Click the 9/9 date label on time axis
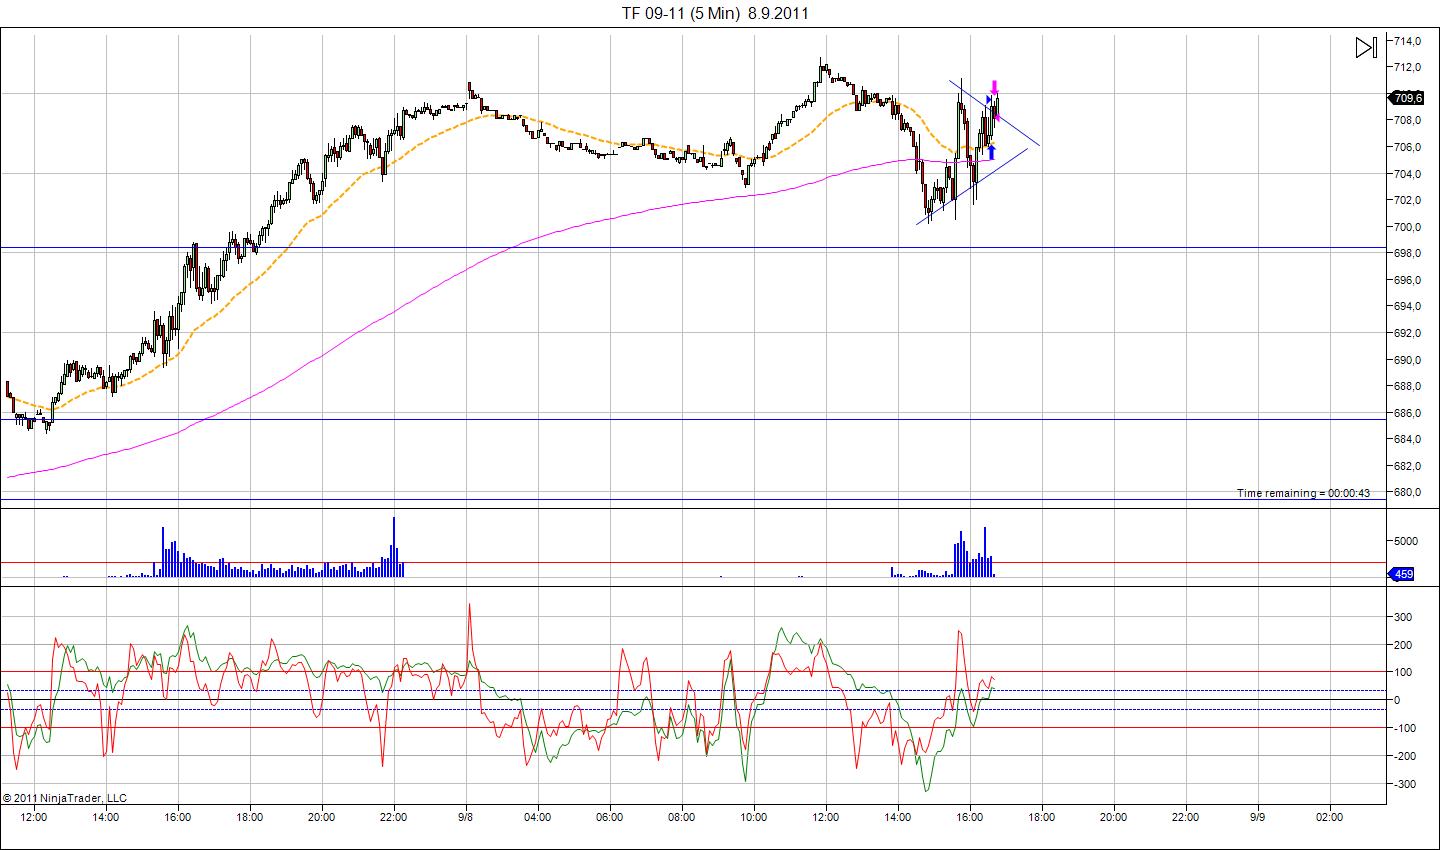This screenshot has width=1440, height=850. coord(1258,817)
